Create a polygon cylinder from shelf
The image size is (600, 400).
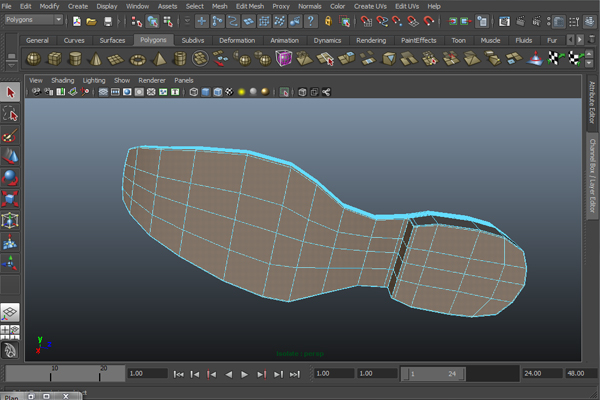tap(75, 59)
